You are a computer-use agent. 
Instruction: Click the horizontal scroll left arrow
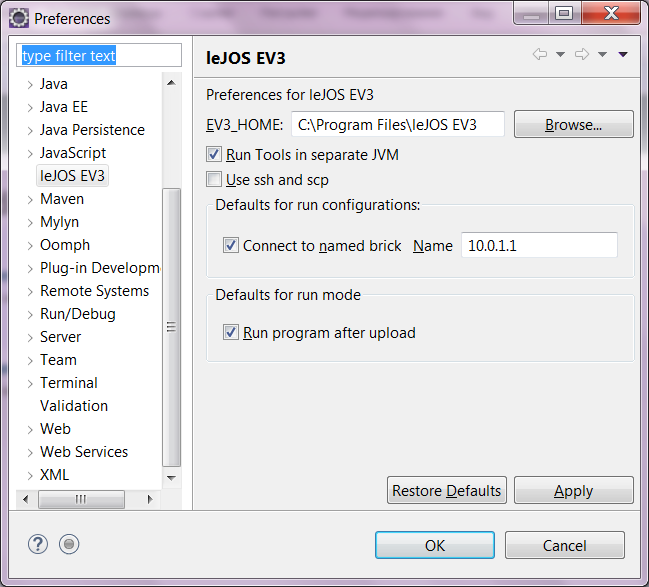point(26,499)
